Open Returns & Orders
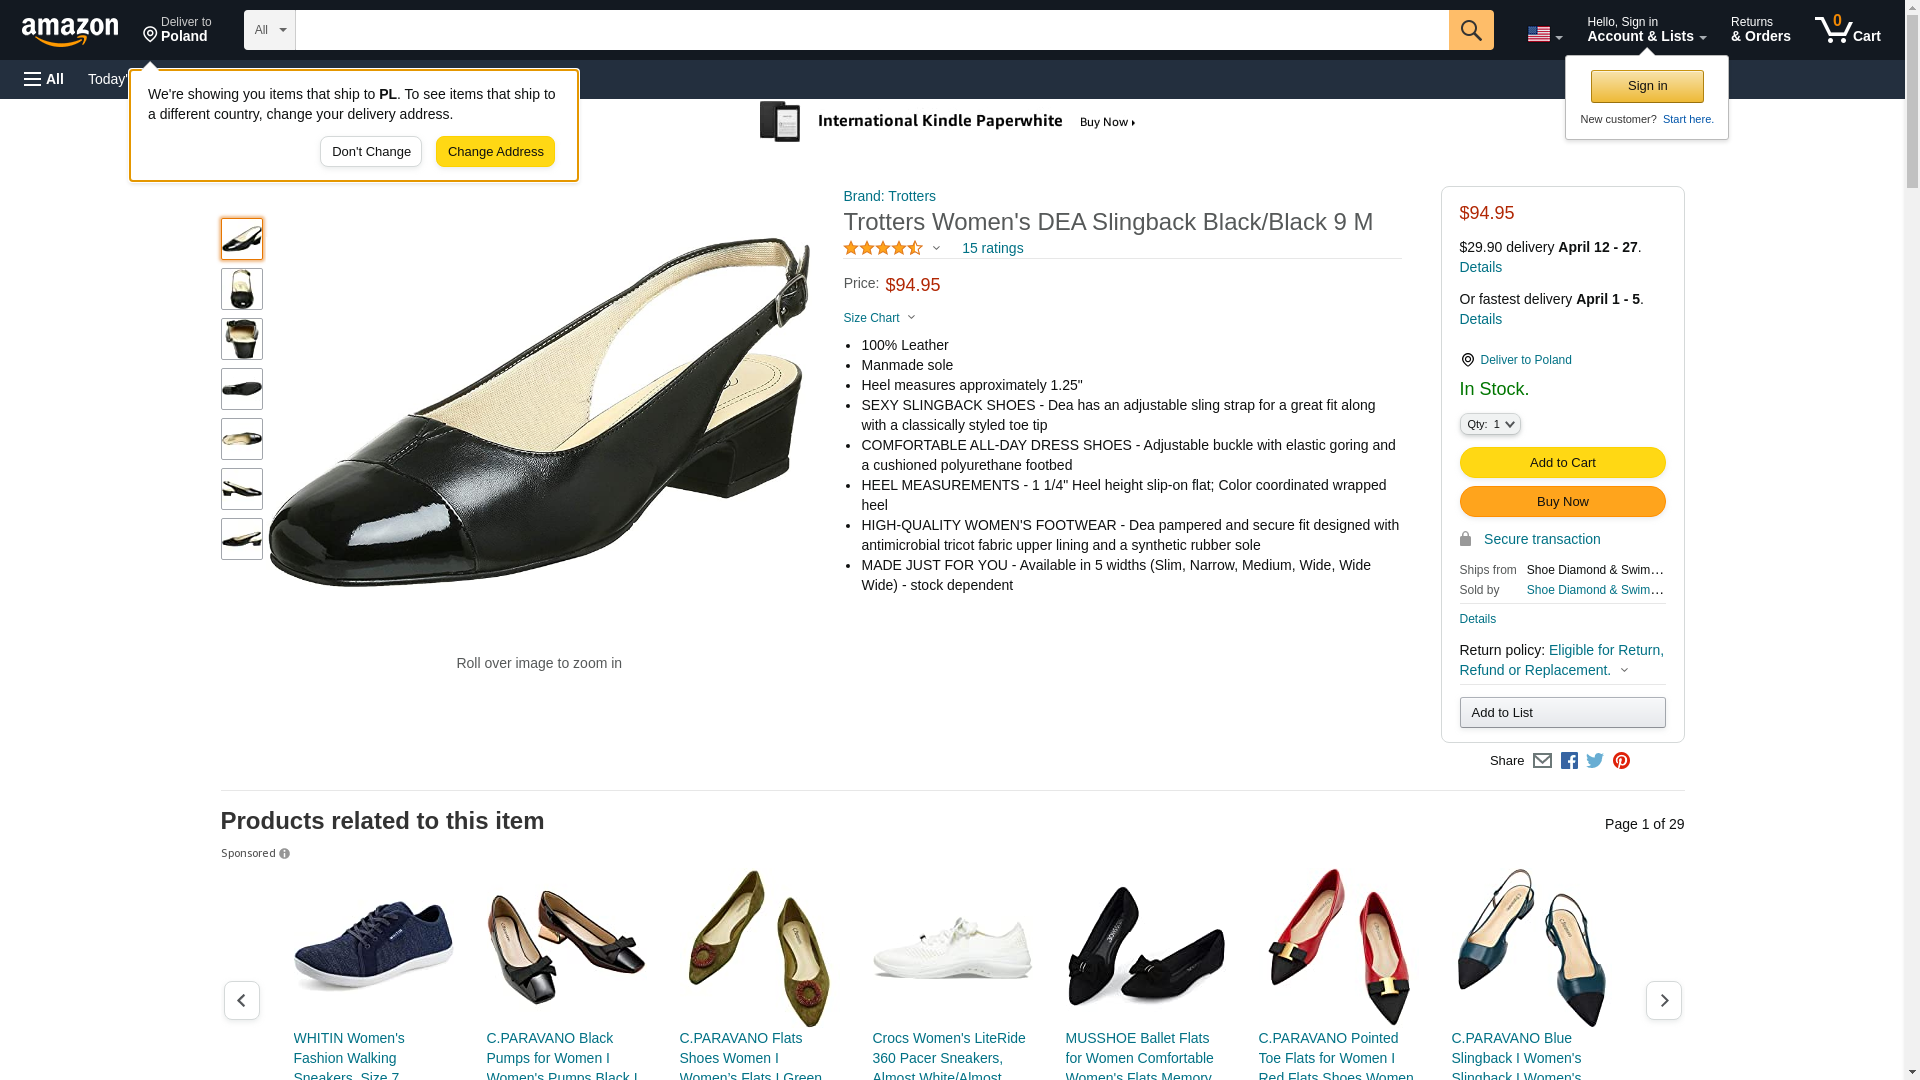 click(1760, 30)
